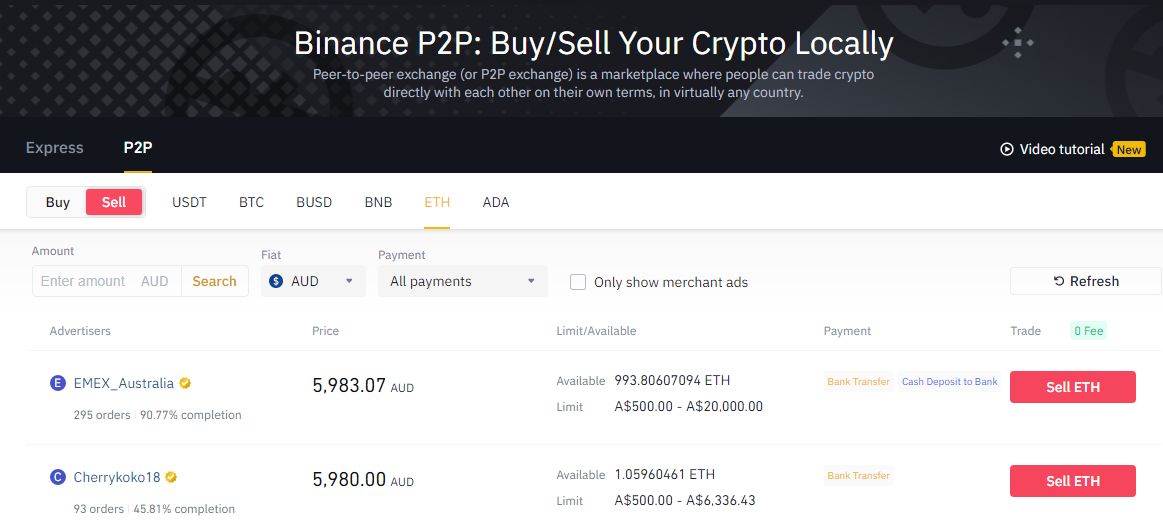Click the AUD dollar currency icon
Image resolution: width=1163 pixels, height=525 pixels.
pyautogui.click(x=277, y=281)
